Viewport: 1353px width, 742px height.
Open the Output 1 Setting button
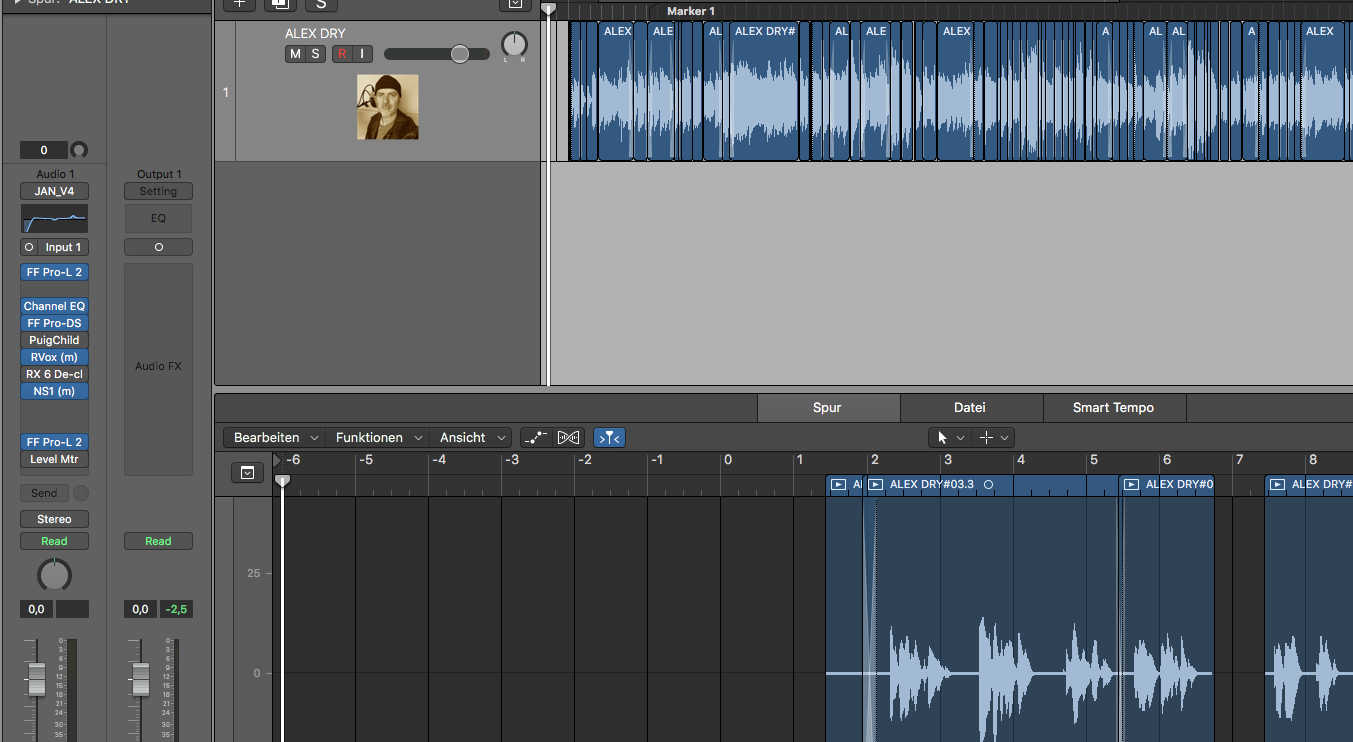[x=158, y=191]
